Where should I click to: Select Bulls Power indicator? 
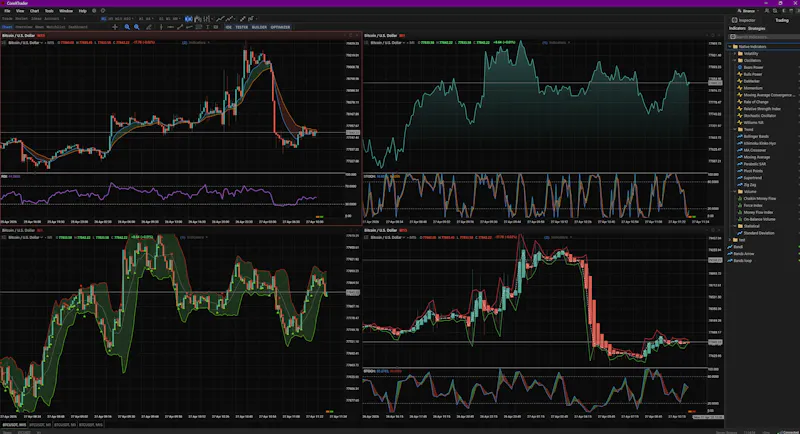pos(753,74)
